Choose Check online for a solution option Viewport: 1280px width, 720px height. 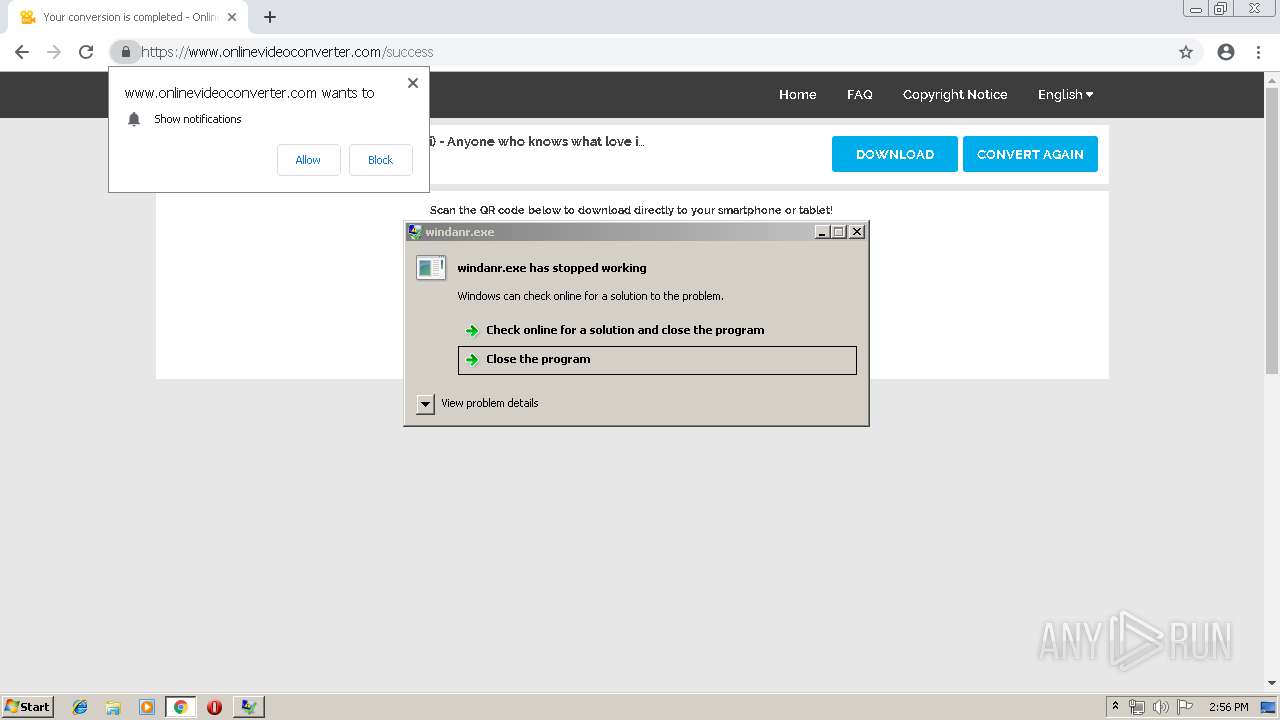(x=657, y=330)
